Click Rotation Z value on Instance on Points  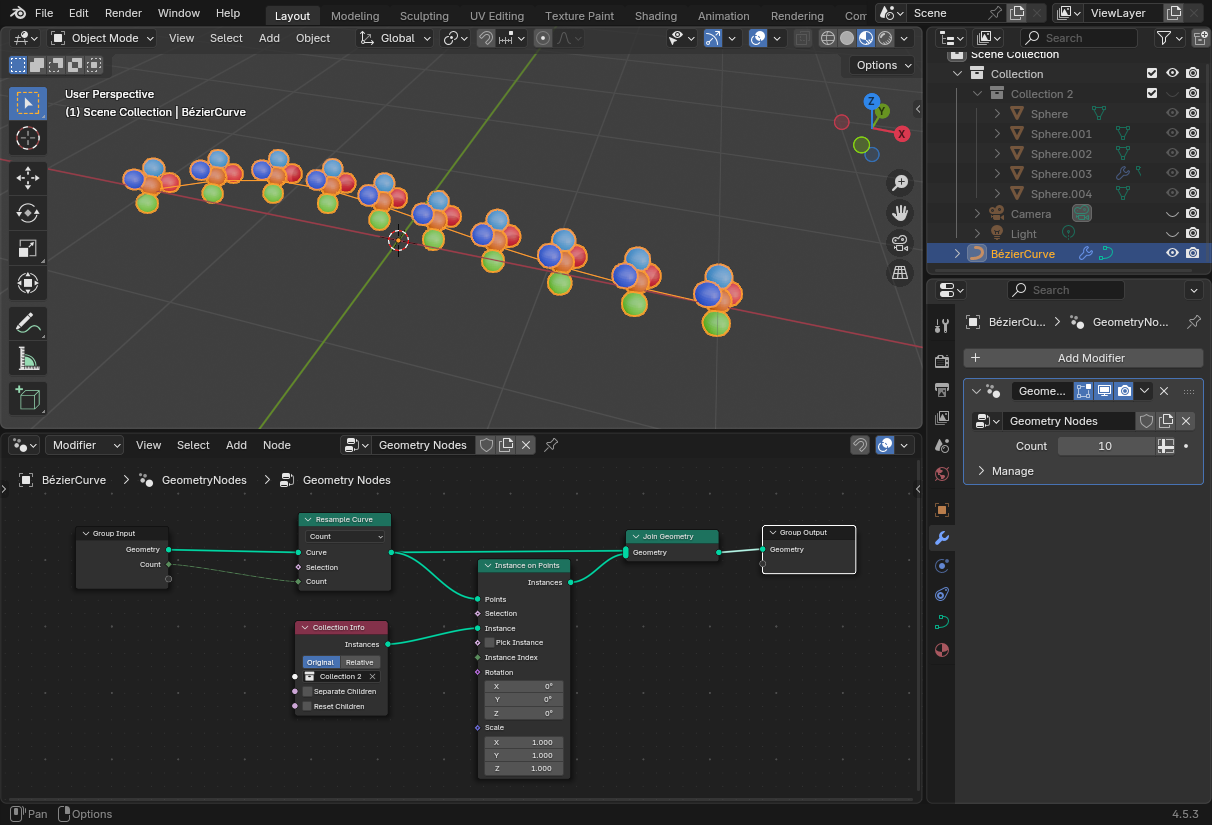pyautogui.click(x=524, y=713)
